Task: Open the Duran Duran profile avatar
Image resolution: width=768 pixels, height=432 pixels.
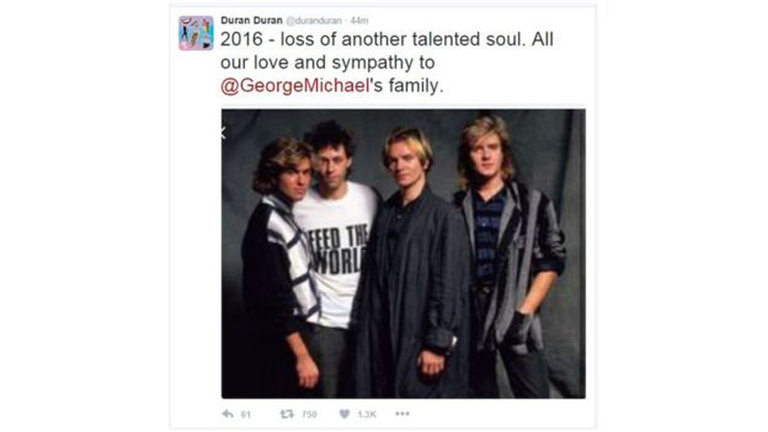Action: pyautogui.click(x=196, y=33)
